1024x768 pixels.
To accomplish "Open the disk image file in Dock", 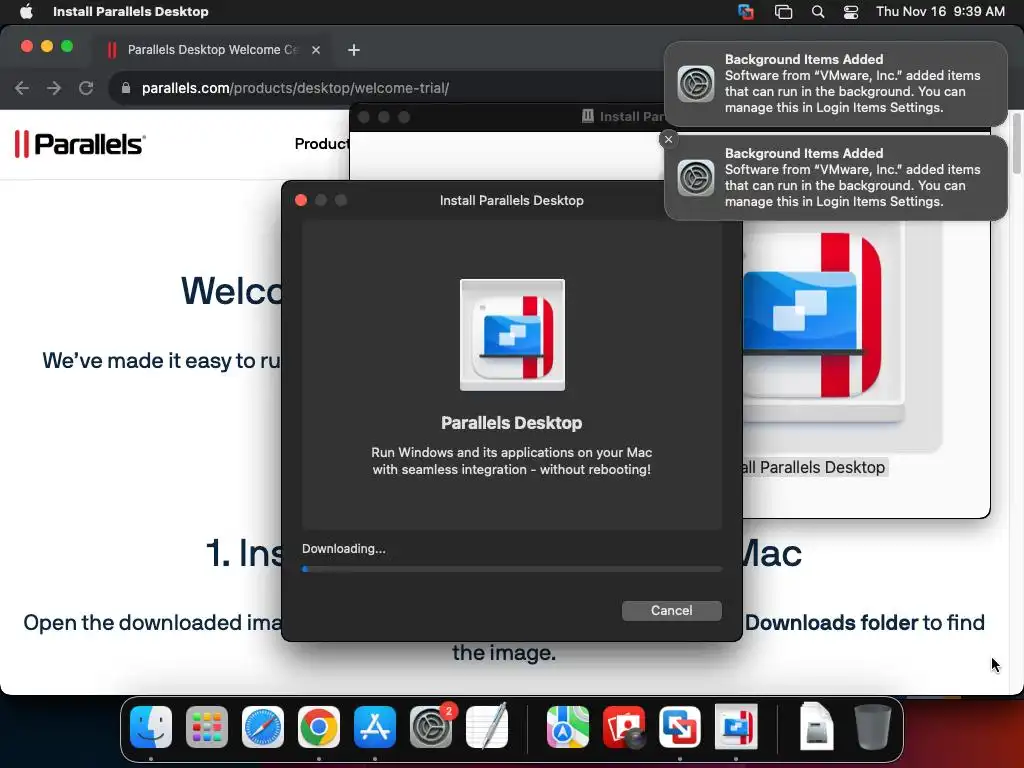I will point(816,727).
